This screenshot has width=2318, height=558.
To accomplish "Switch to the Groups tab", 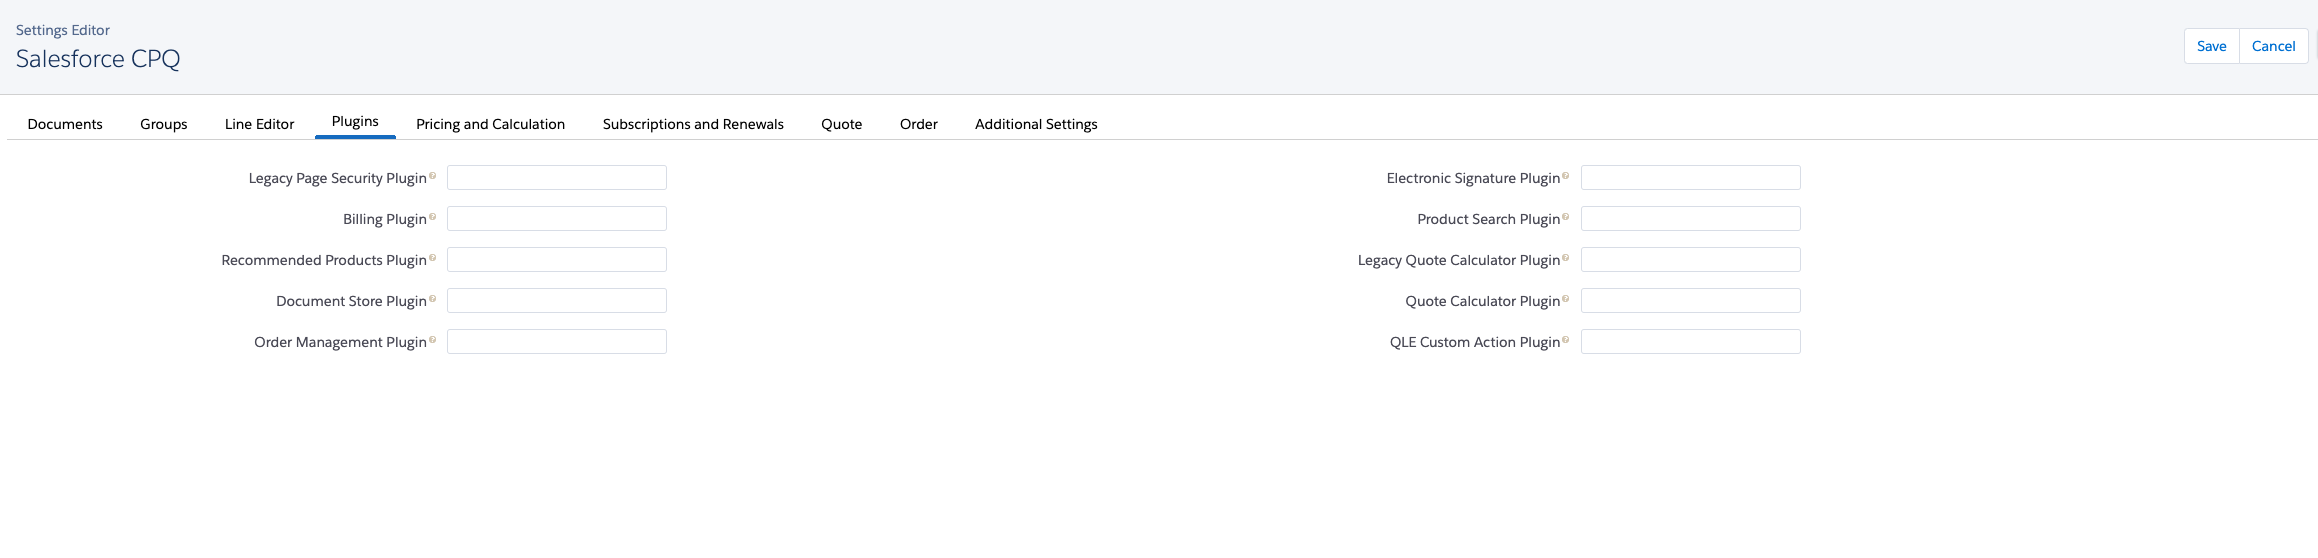I will pyautogui.click(x=164, y=124).
